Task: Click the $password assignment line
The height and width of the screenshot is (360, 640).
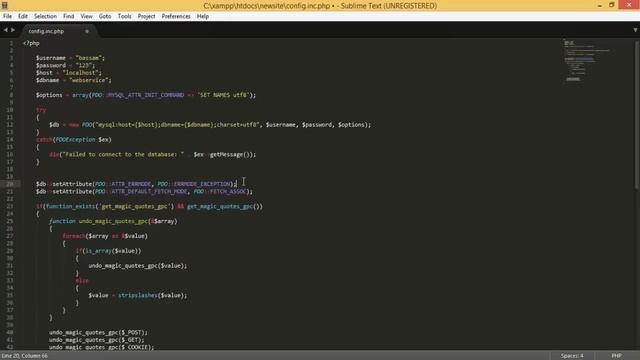Action: [65, 65]
